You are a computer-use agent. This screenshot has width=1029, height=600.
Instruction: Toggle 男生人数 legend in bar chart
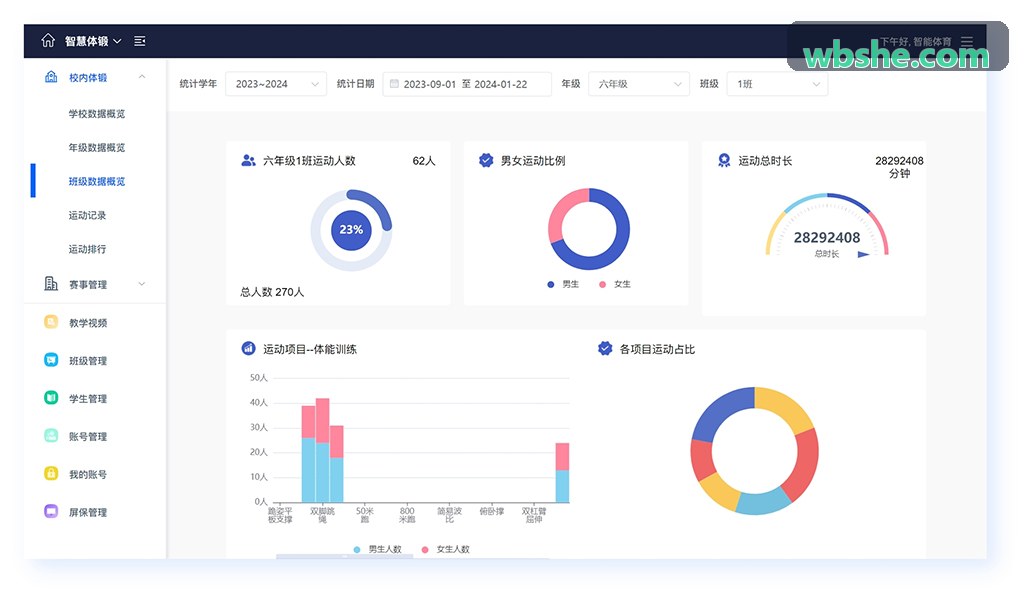pyautogui.click(x=377, y=549)
